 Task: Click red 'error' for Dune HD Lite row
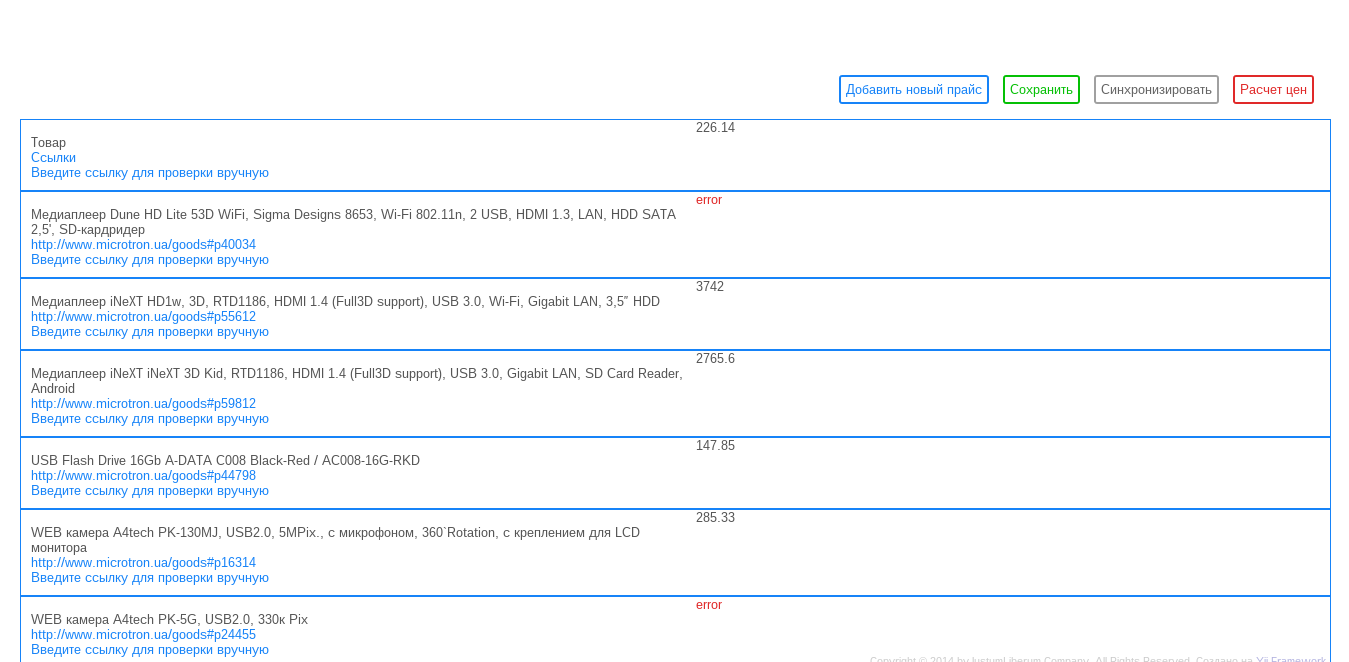pyautogui.click(x=709, y=200)
